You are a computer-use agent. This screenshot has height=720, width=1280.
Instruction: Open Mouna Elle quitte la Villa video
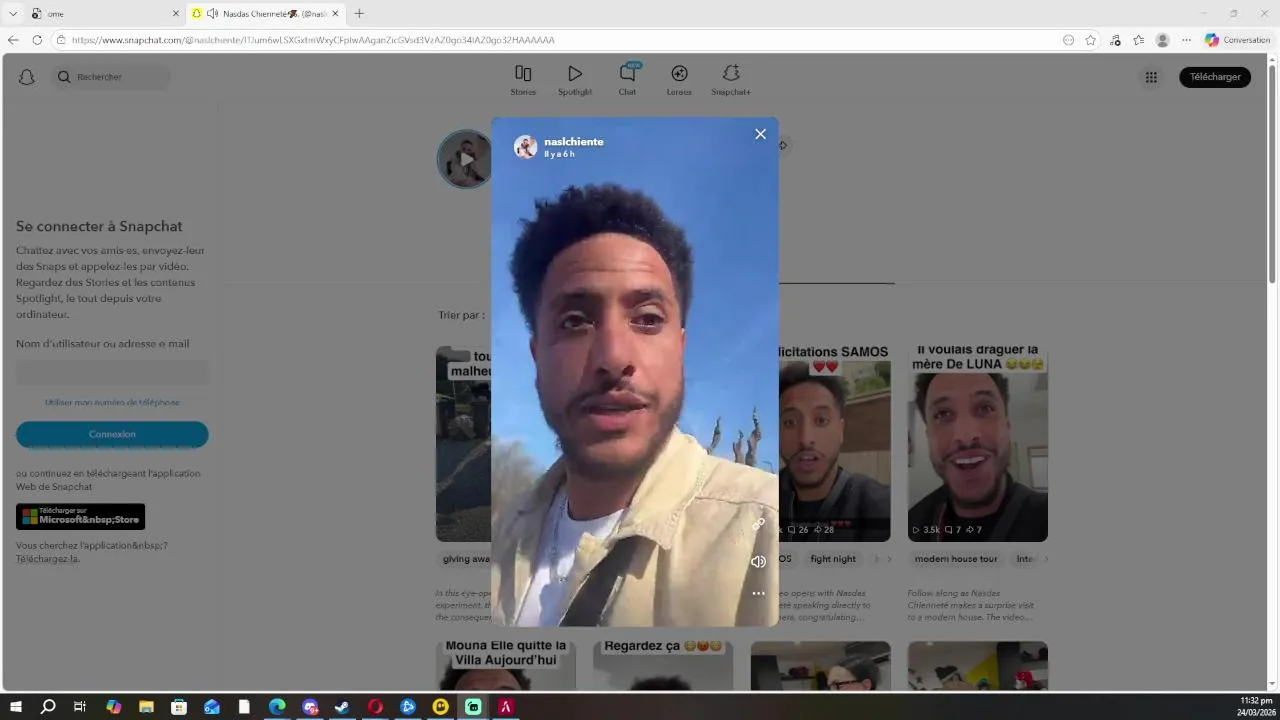pos(506,666)
